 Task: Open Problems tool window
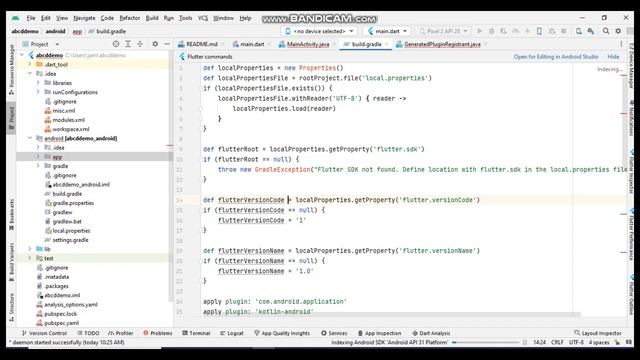(x=158, y=333)
